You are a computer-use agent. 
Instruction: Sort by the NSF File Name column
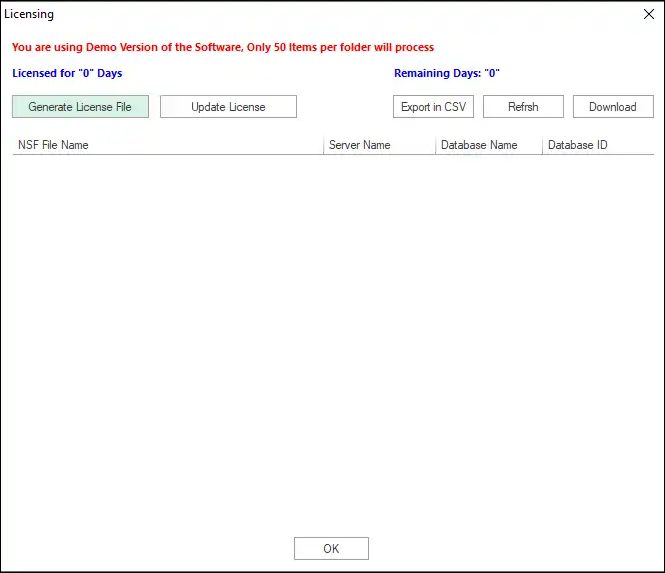[x=168, y=145]
